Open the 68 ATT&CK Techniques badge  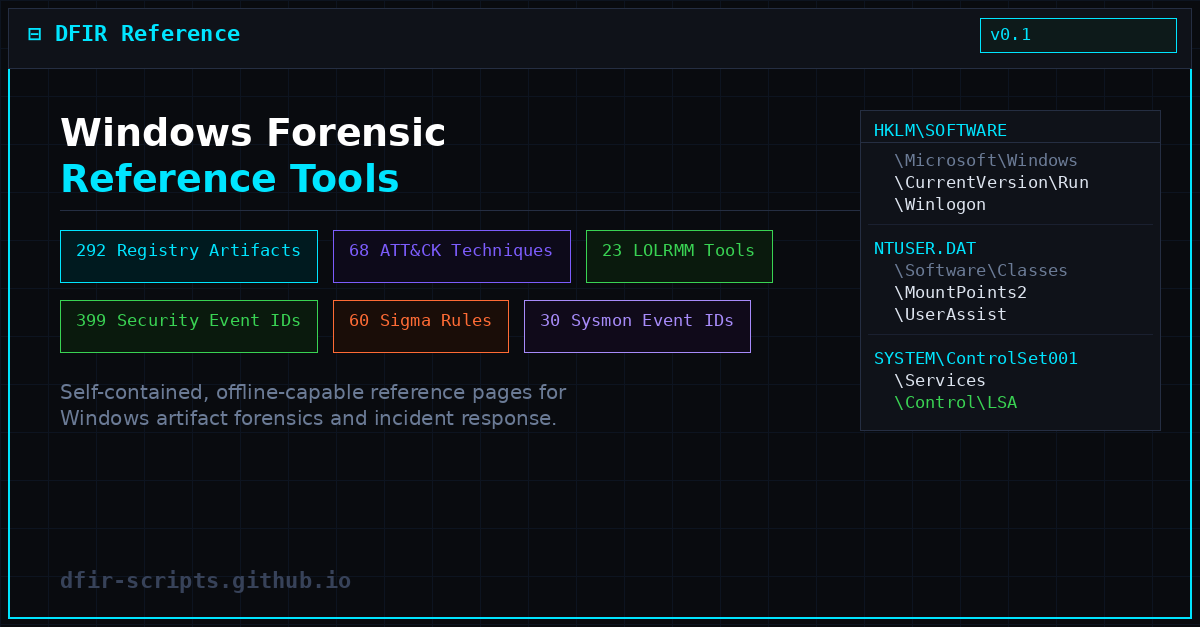451,256
